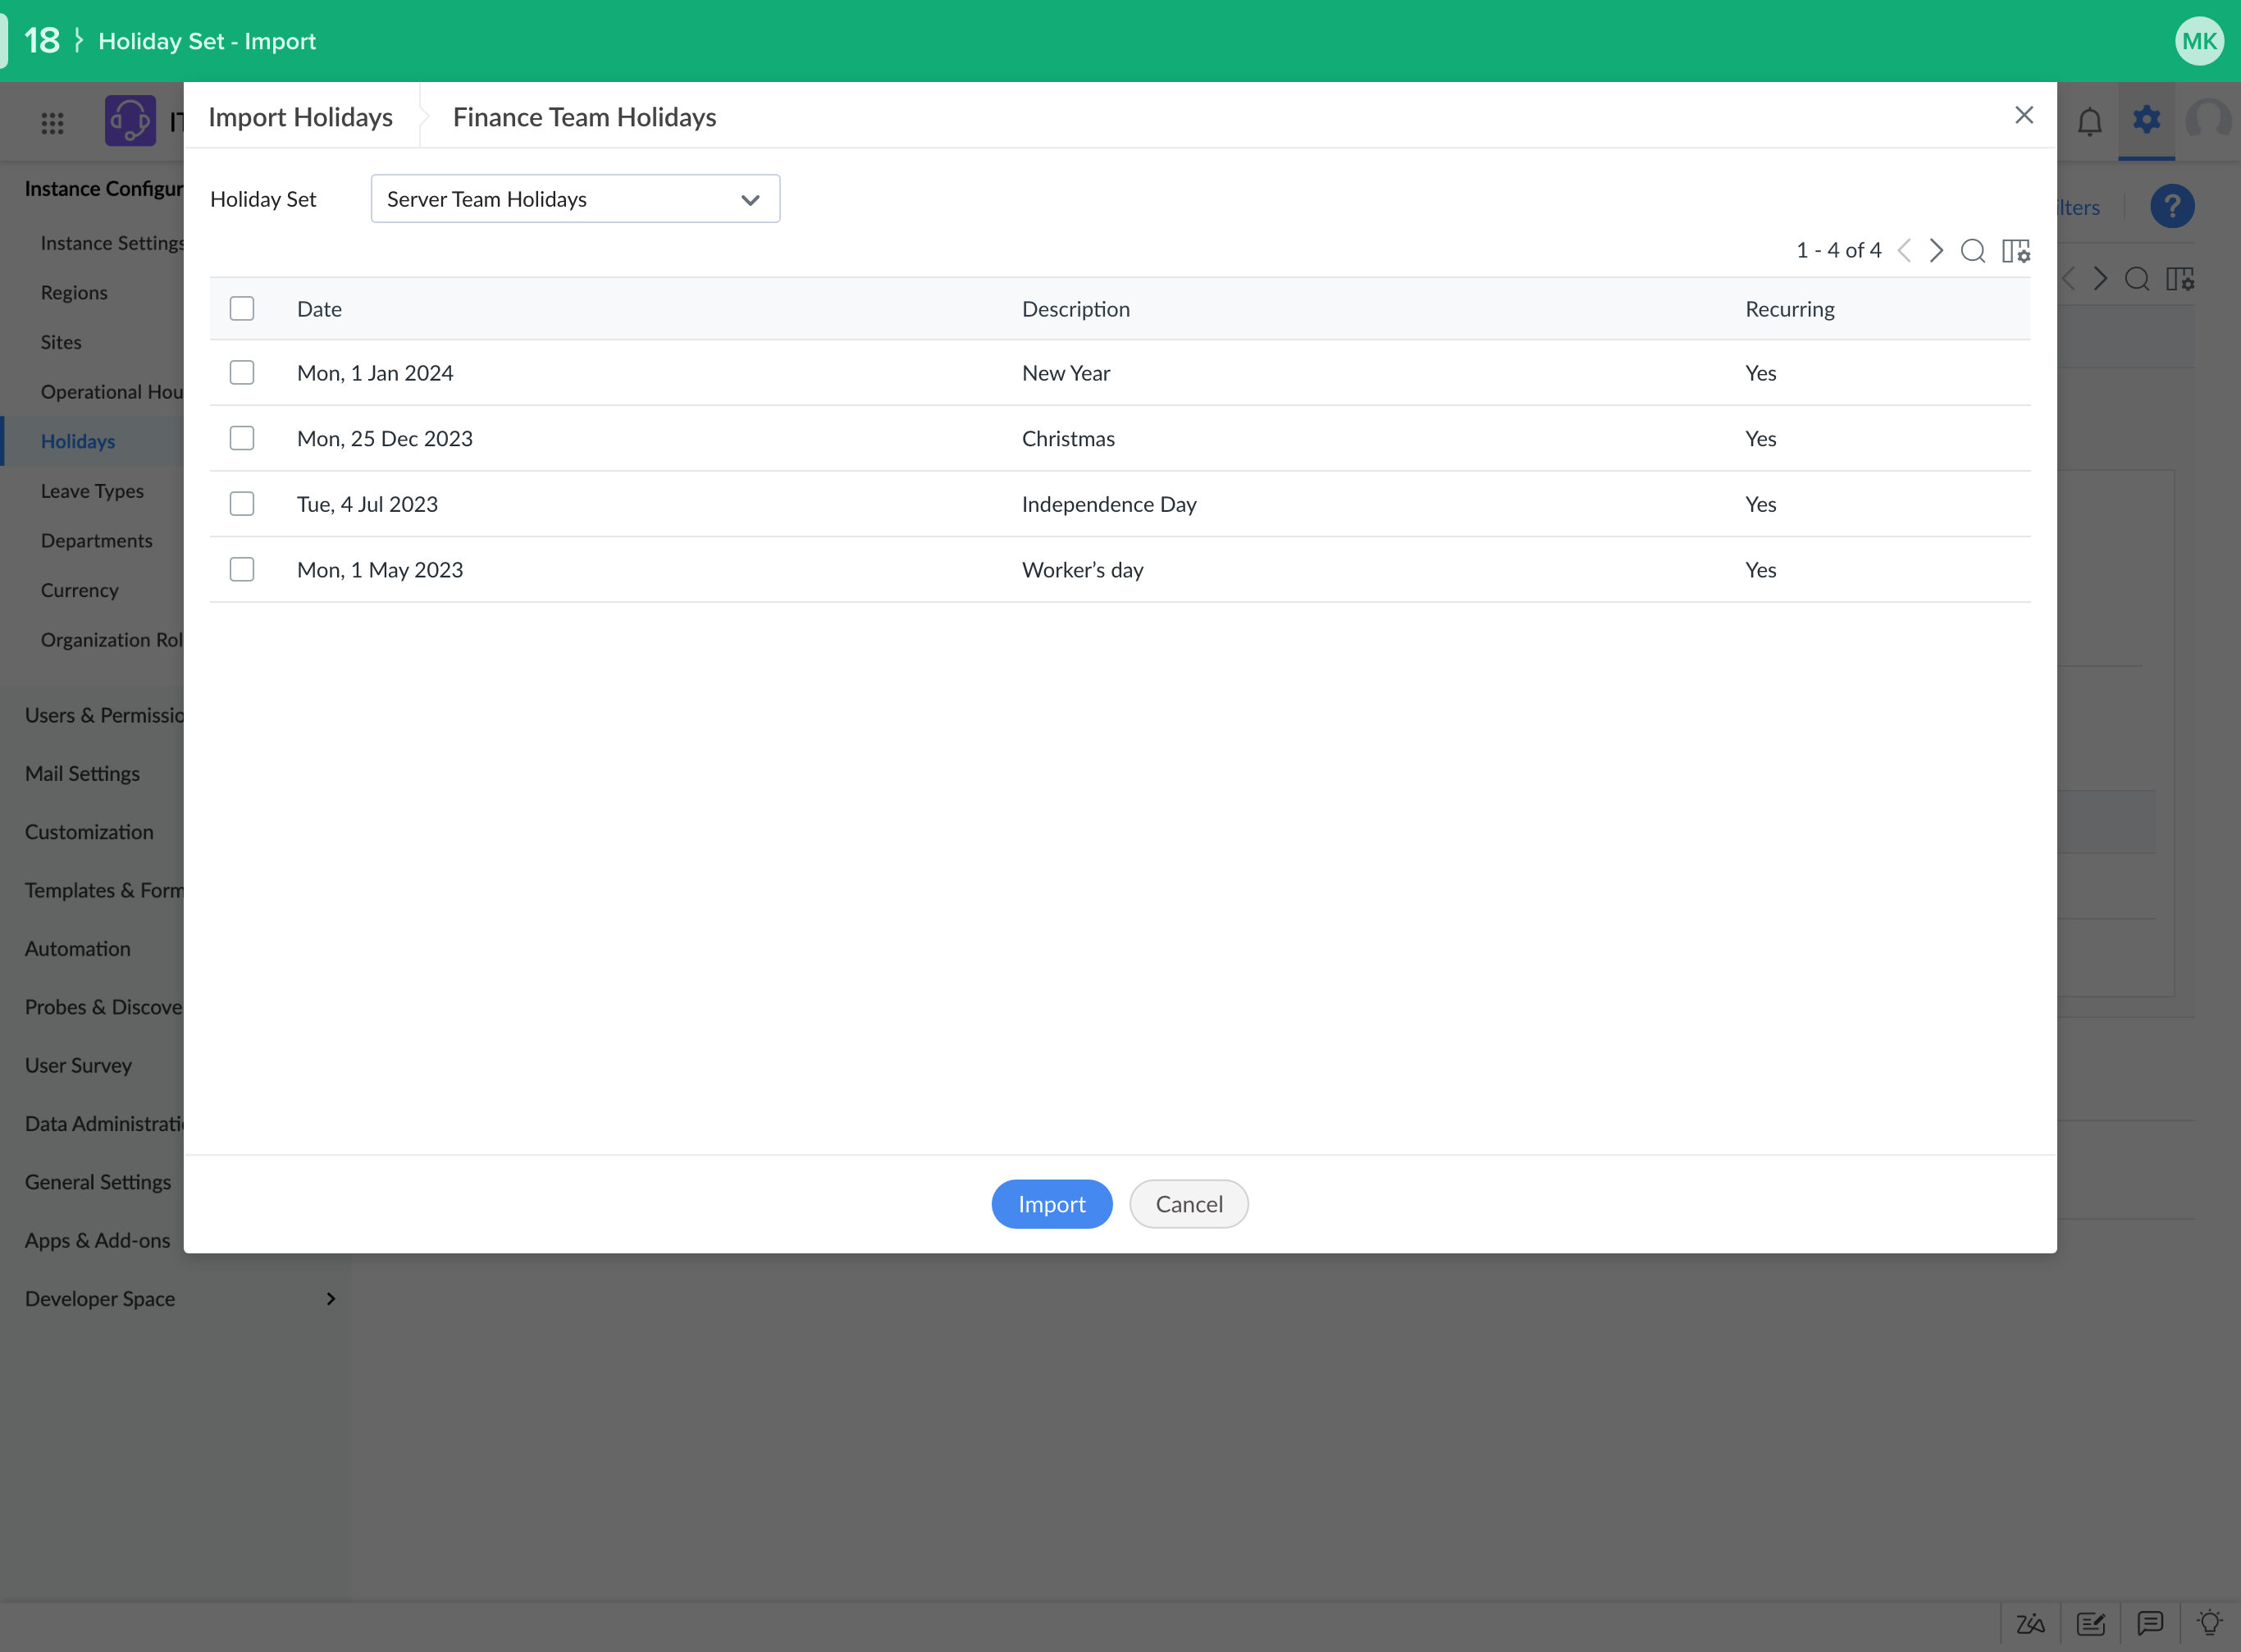The image size is (2241, 1652).
Task: Open the apps grid launcher icon
Action: (x=52, y=123)
